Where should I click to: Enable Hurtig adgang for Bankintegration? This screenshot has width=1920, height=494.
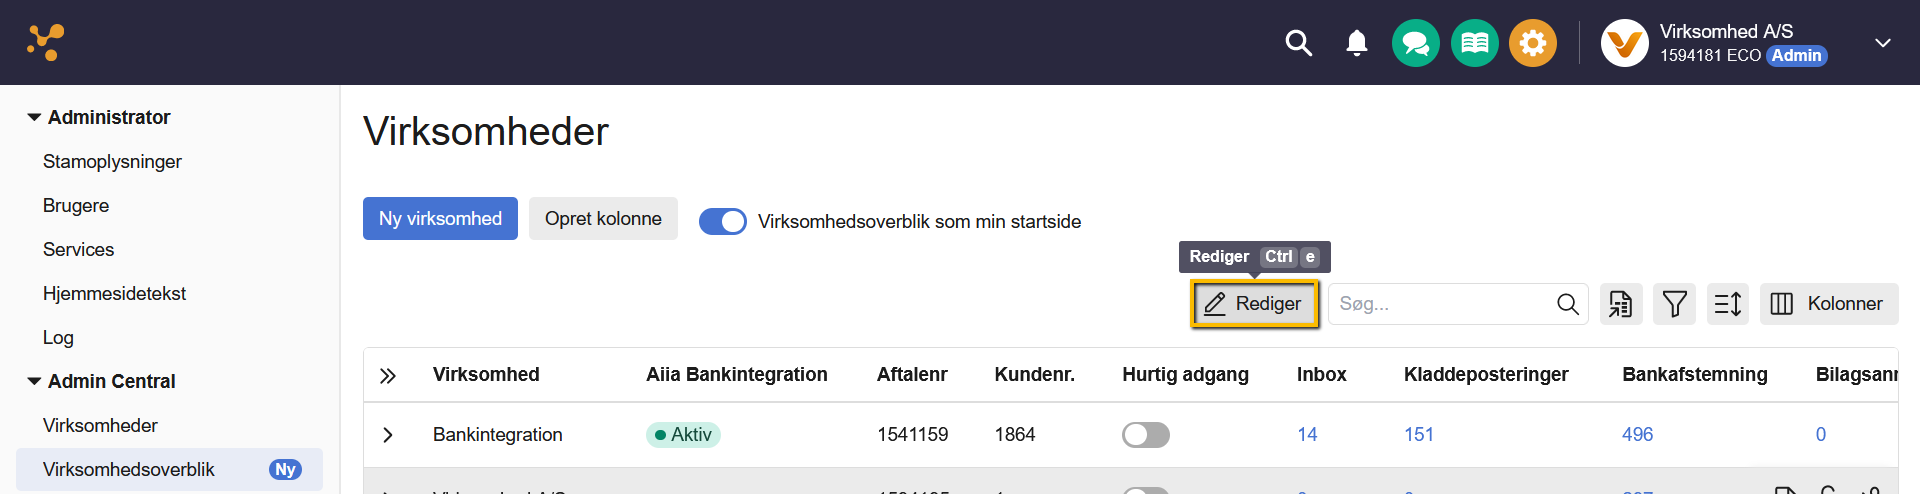[1145, 434]
